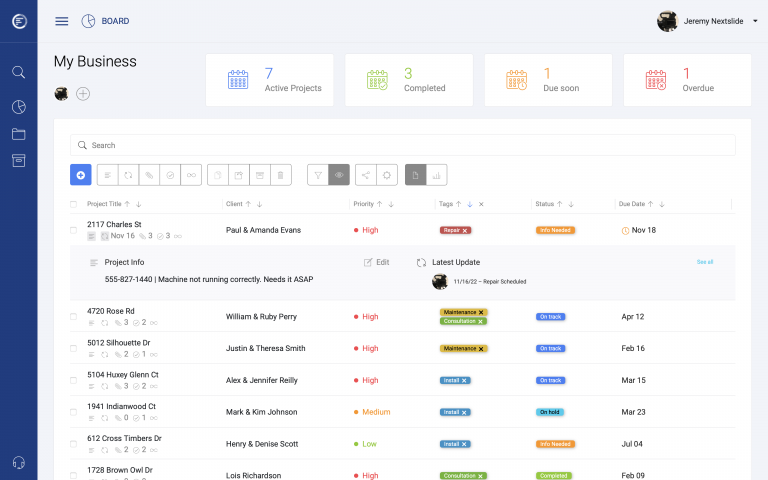This screenshot has width=768, height=480.
Task: Toggle the eye visibility button in toolbar
Action: click(339, 175)
